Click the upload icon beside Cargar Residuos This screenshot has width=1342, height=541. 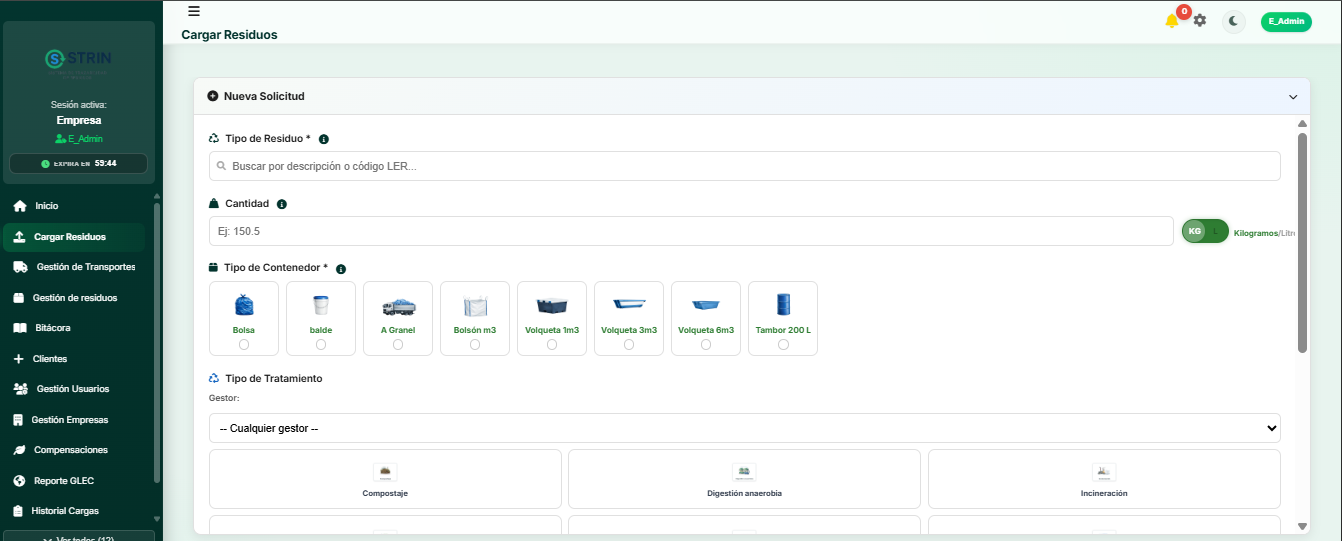[x=19, y=237]
